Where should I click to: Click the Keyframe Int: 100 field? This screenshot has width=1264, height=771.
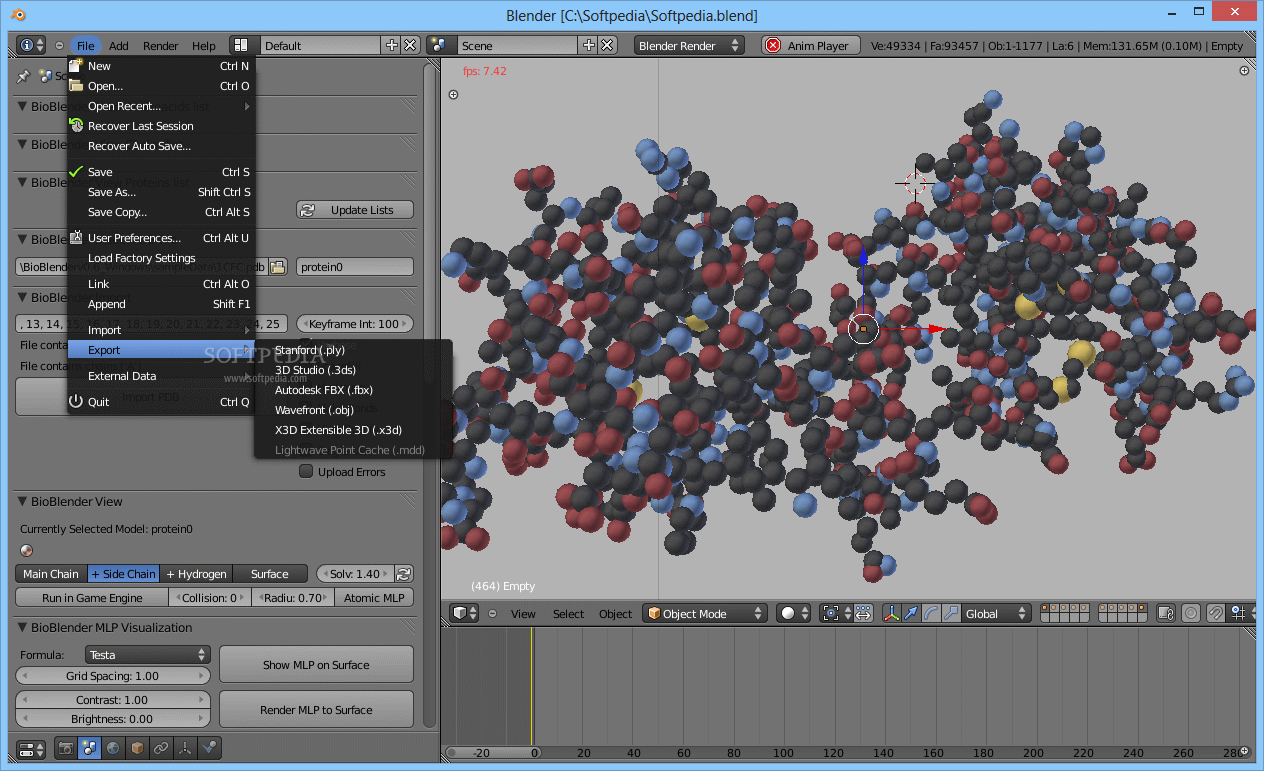pyautogui.click(x=355, y=324)
